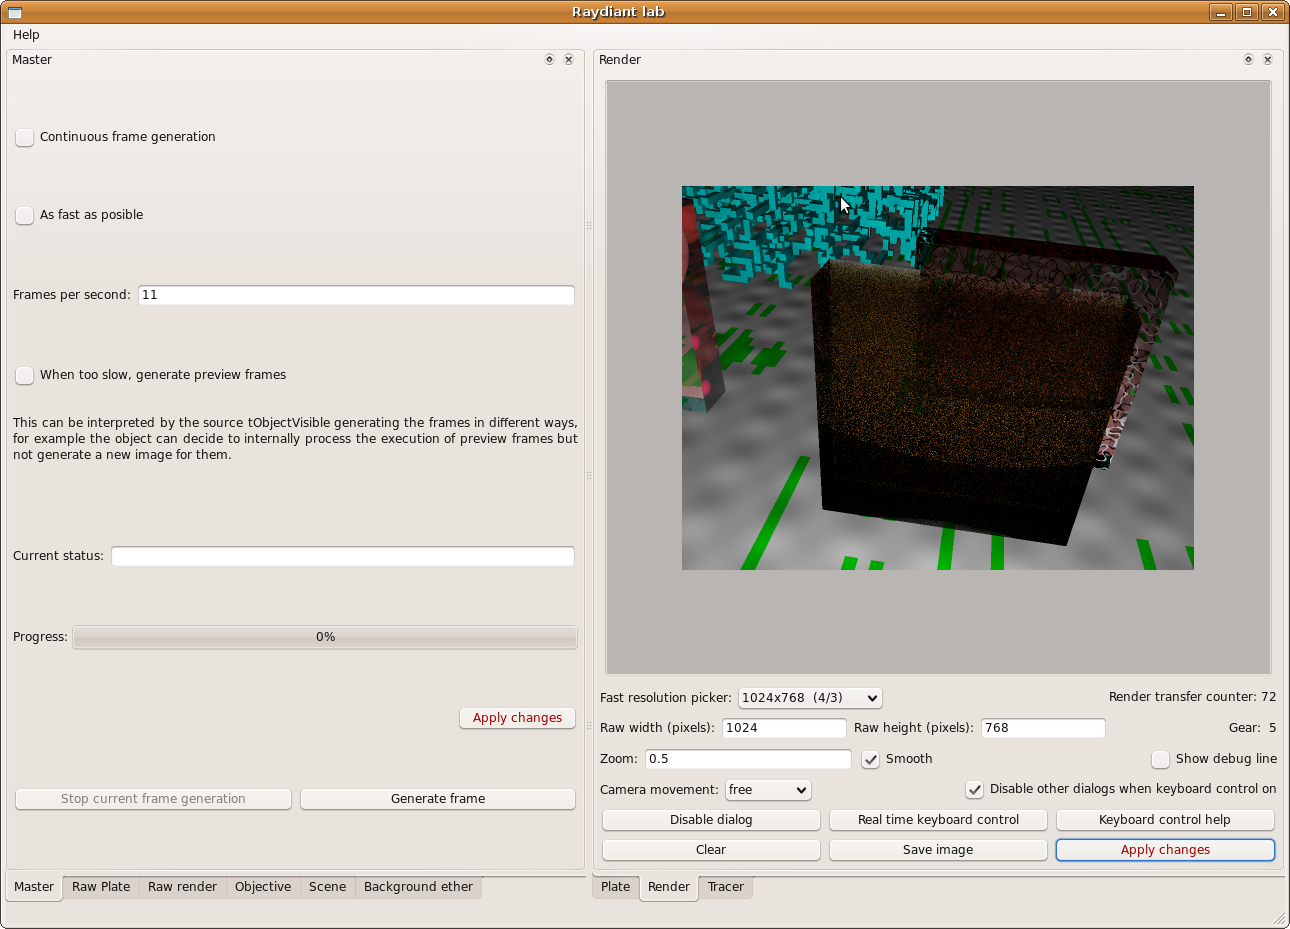Open the Fast resolution picker dropdown

coord(809,698)
